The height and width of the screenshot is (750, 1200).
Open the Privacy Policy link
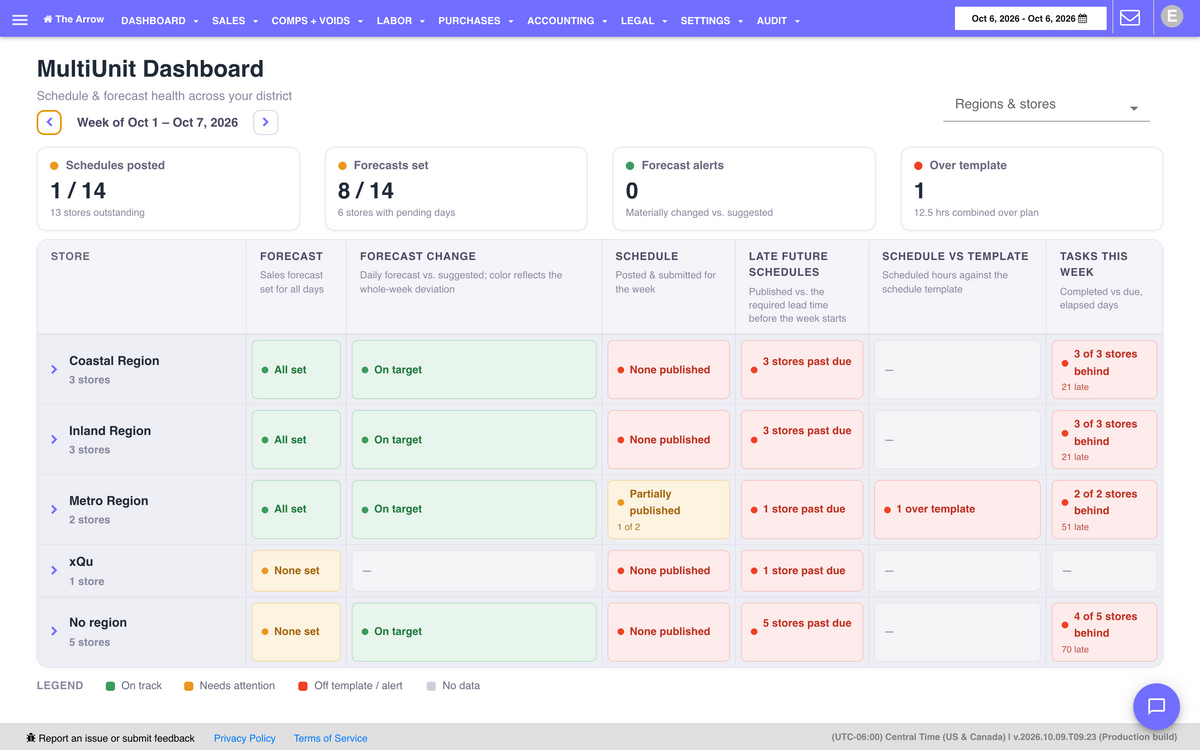pos(245,738)
